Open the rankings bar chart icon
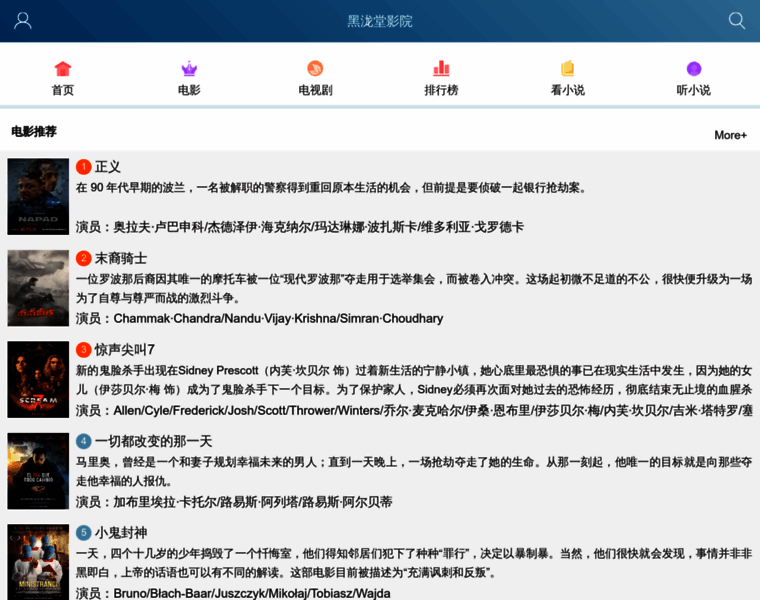Viewport: 760px width, 600px height. coord(441,69)
